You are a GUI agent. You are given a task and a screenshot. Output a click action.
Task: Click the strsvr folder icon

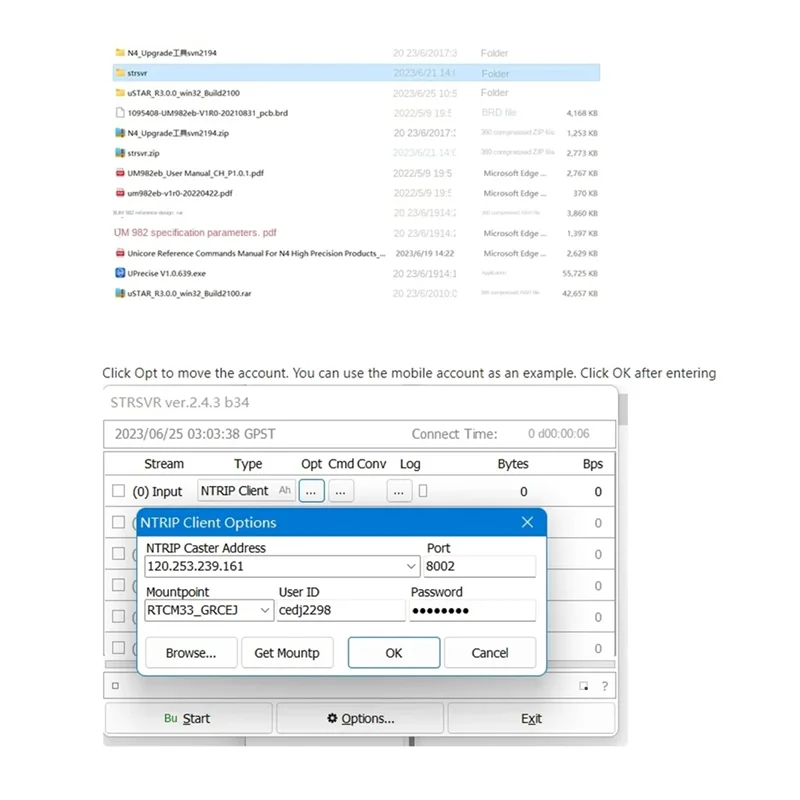coord(120,72)
